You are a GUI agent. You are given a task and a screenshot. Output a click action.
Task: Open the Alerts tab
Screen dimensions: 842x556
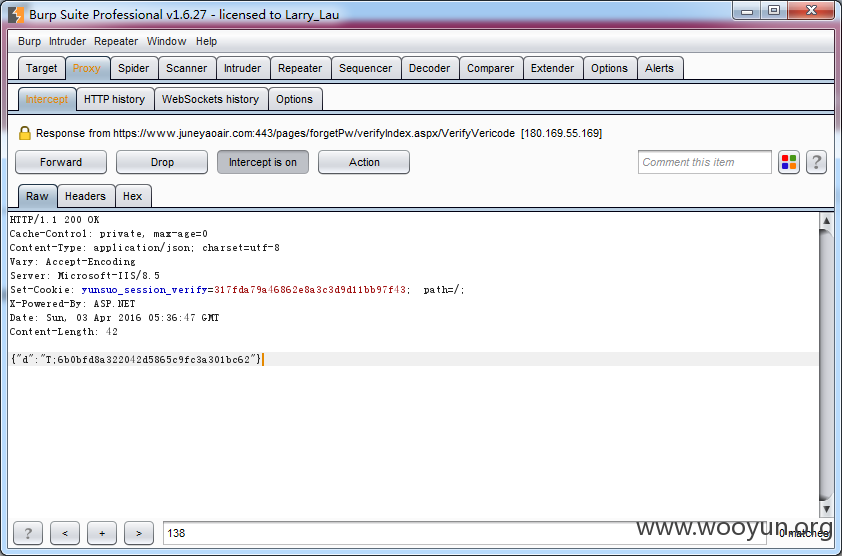(x=659, y=68)
